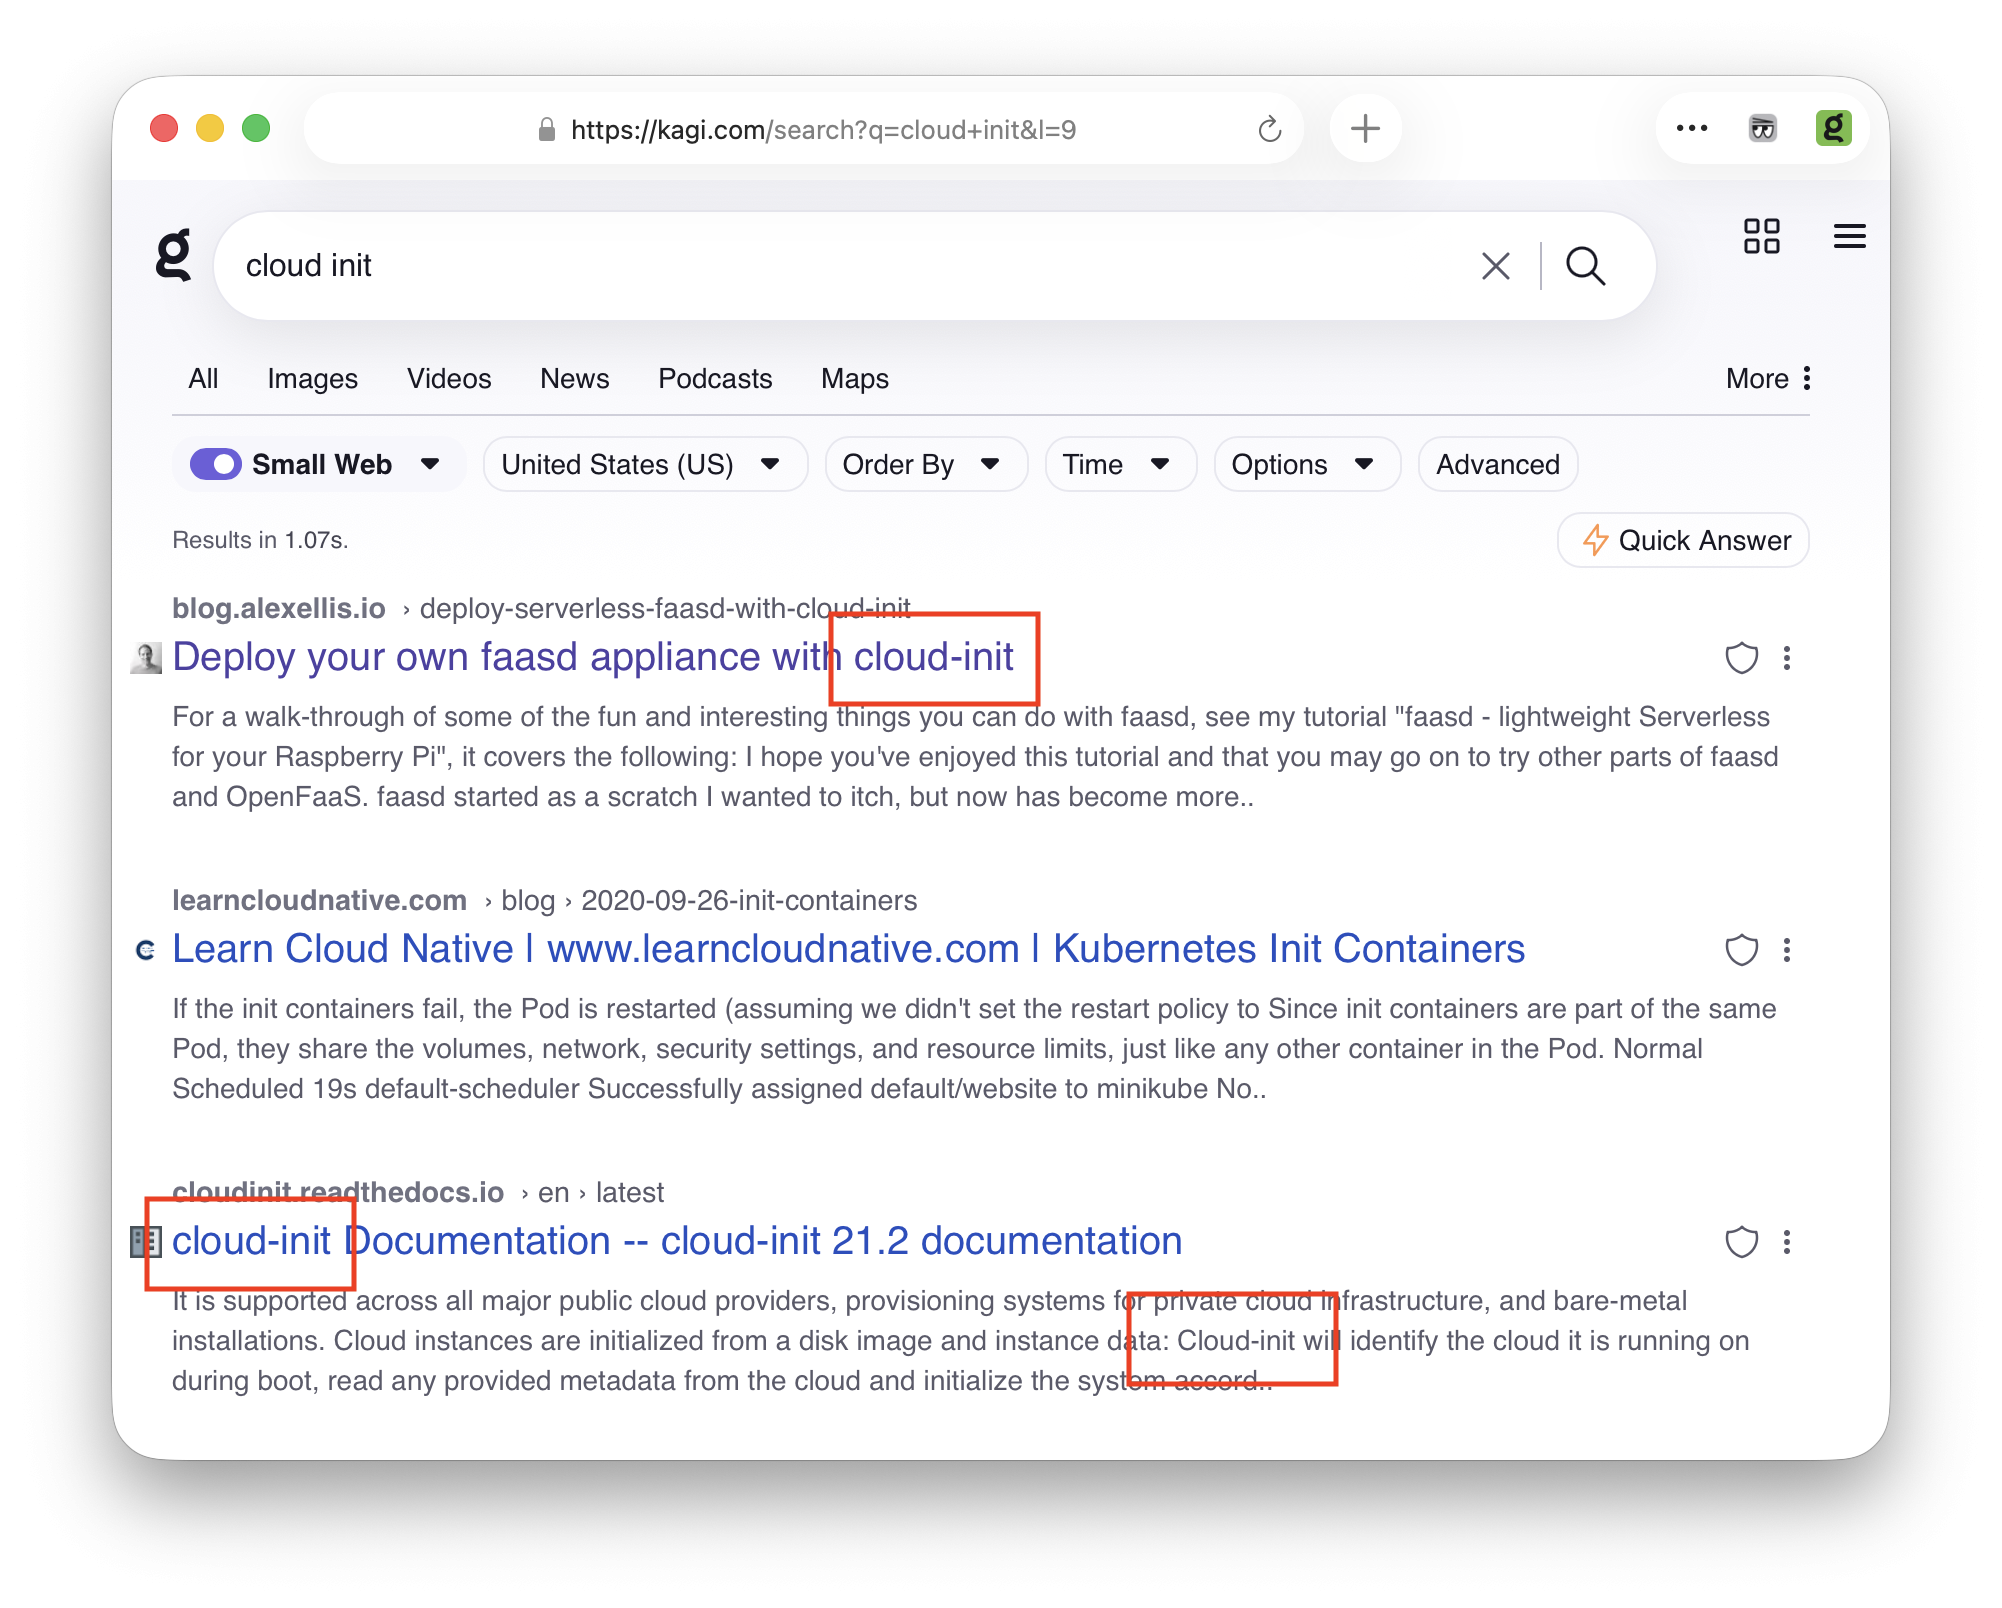Click the Advanced search button
2002x1608 pixels.
[1497, 464]
